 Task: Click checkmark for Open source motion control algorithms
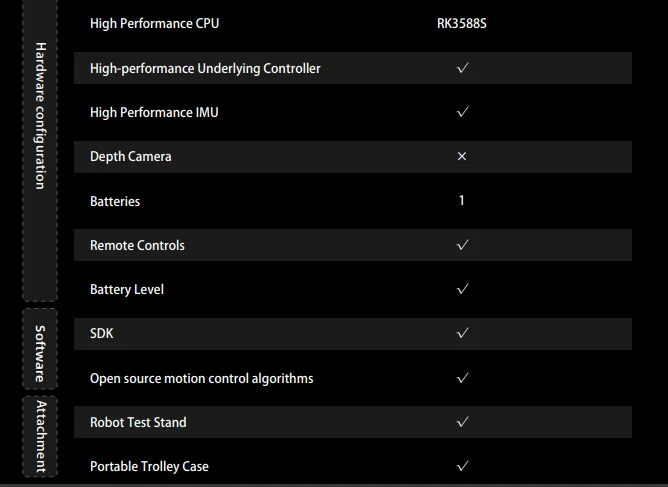[x=462, y=378]
